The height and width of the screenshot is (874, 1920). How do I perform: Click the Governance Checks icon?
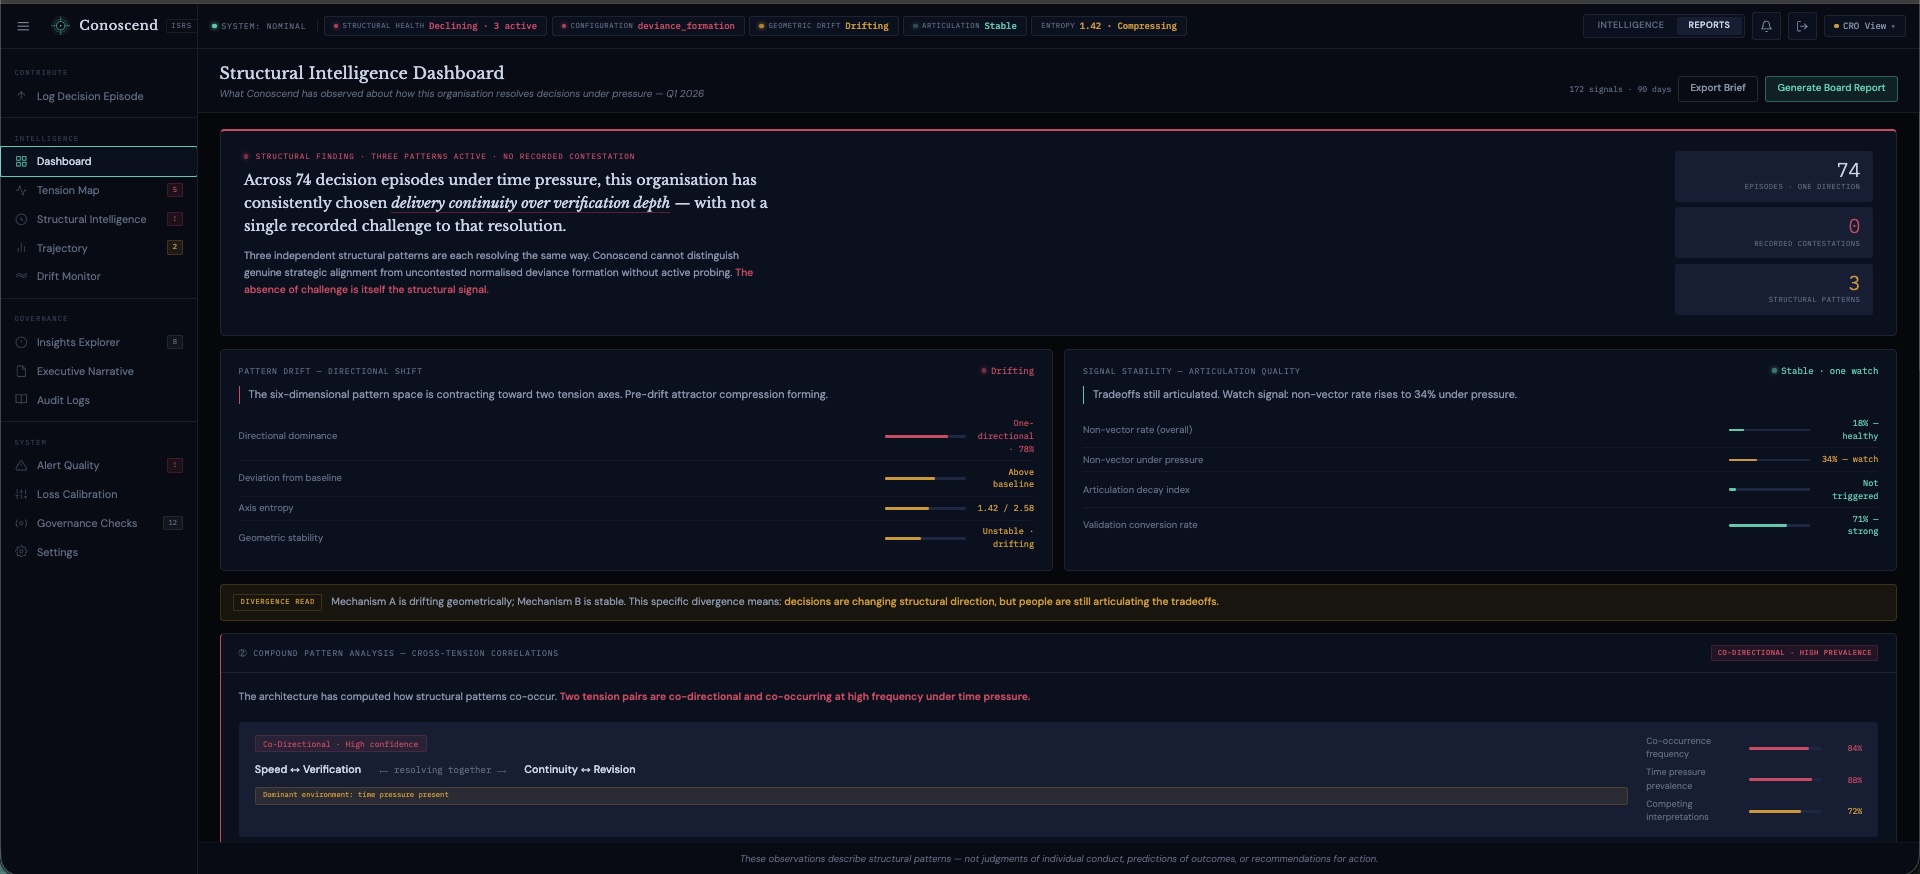(21, 523)
